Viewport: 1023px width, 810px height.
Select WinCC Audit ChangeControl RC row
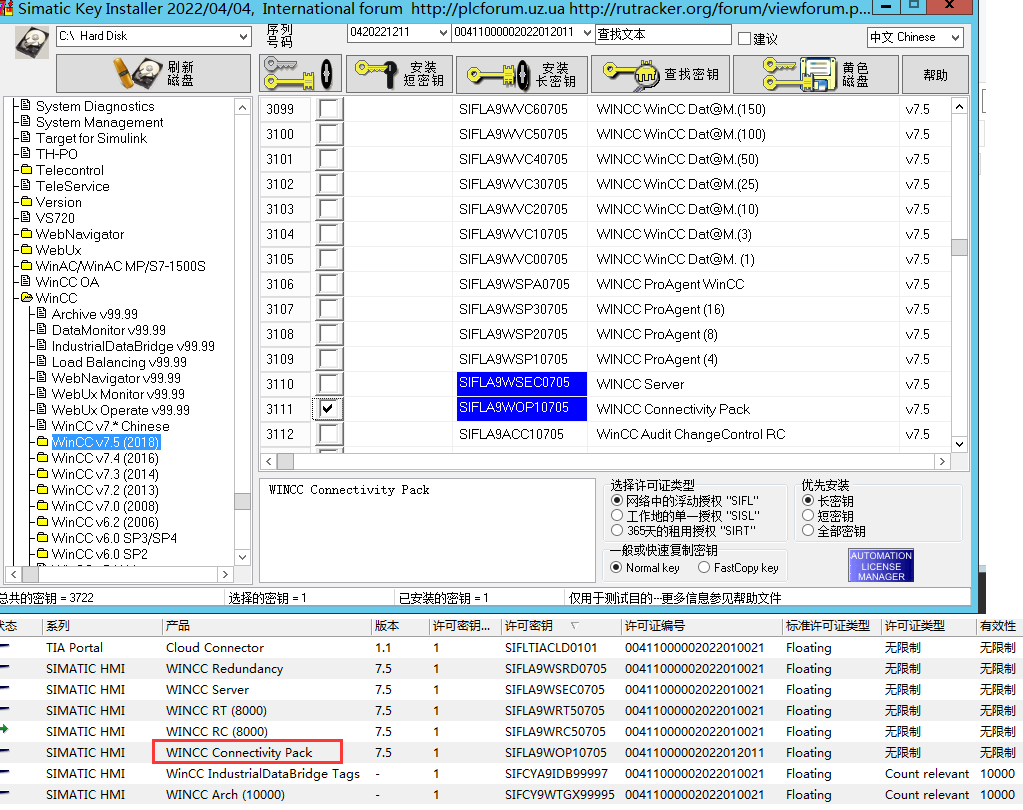pyautogui.click(x=691, y=434)
